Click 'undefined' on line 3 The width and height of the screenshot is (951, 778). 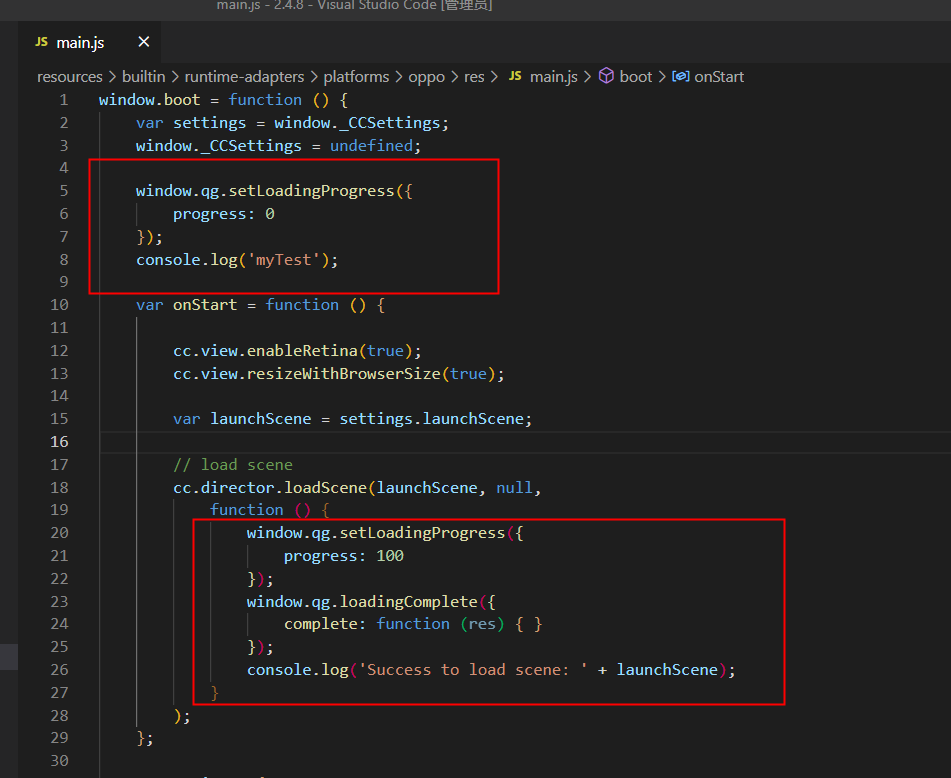[x=371, y=146]
